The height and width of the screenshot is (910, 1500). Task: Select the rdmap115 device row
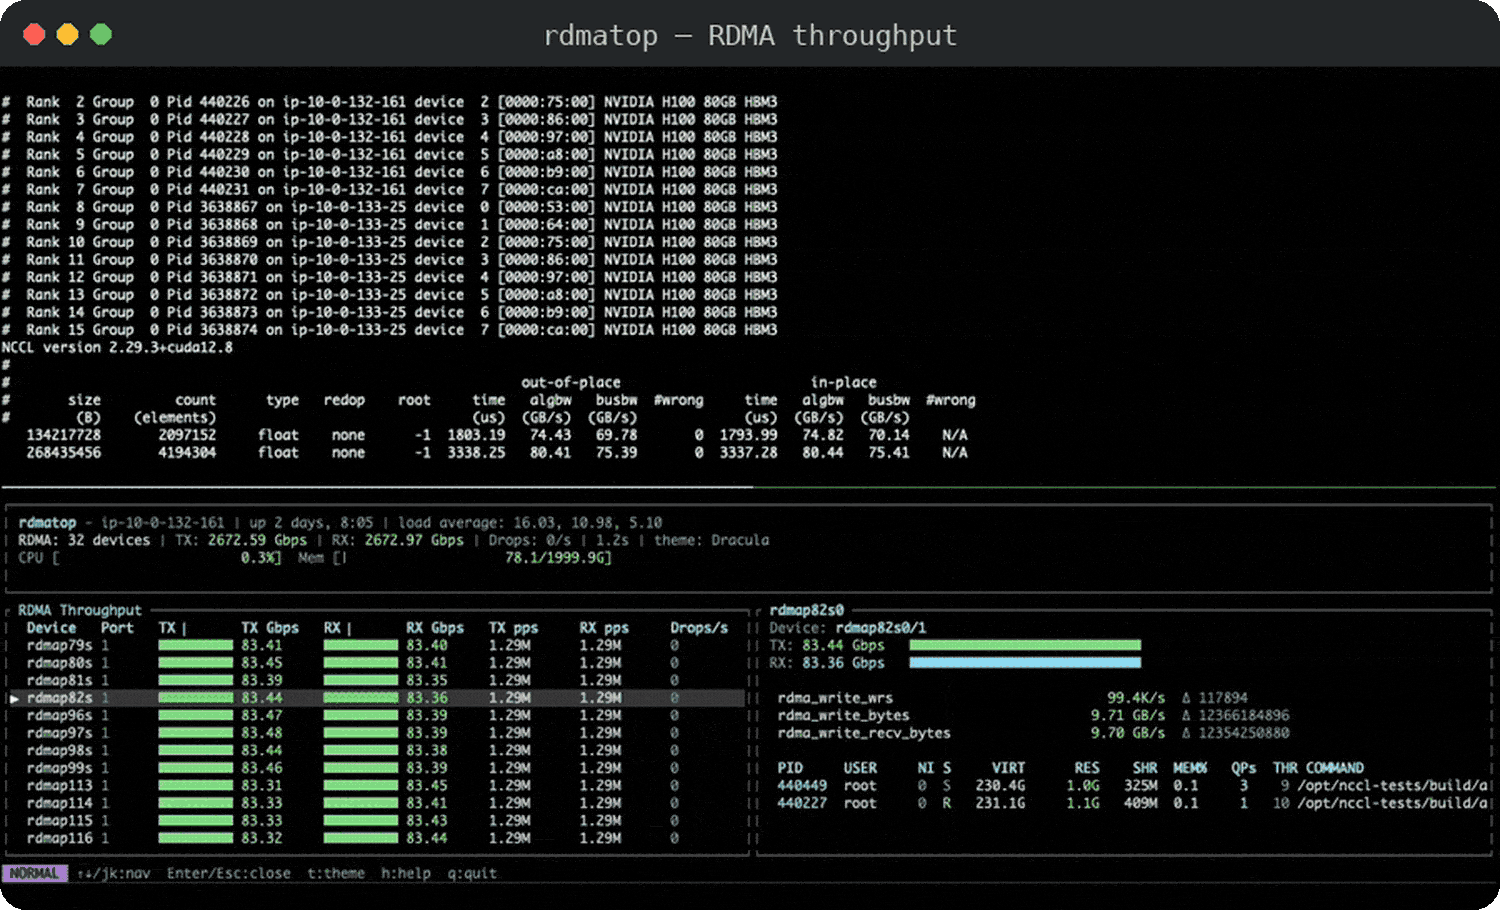(377, 820)
